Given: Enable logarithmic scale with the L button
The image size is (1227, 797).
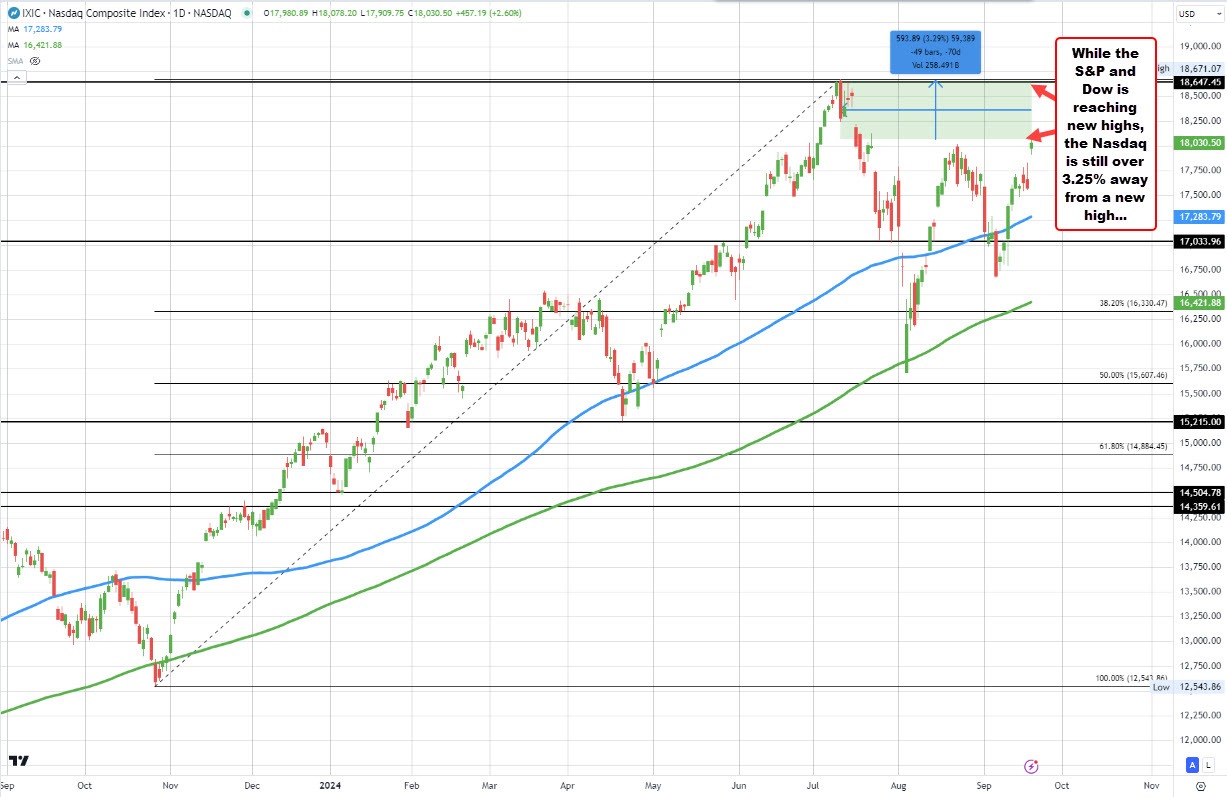Looking at the screenshot, I should (x=1208, y=765).
